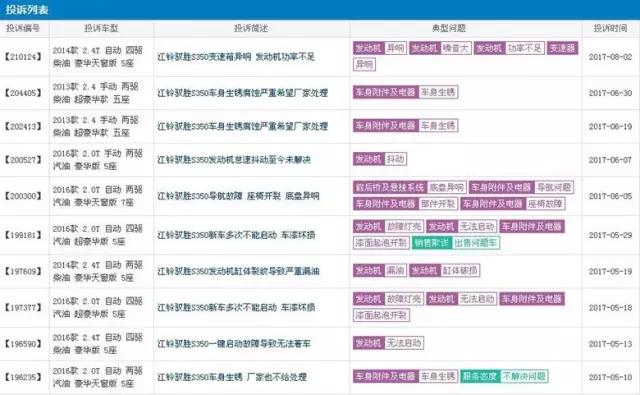
Task: Click the car model in row 210124
Action: click(x=98, y=57)
